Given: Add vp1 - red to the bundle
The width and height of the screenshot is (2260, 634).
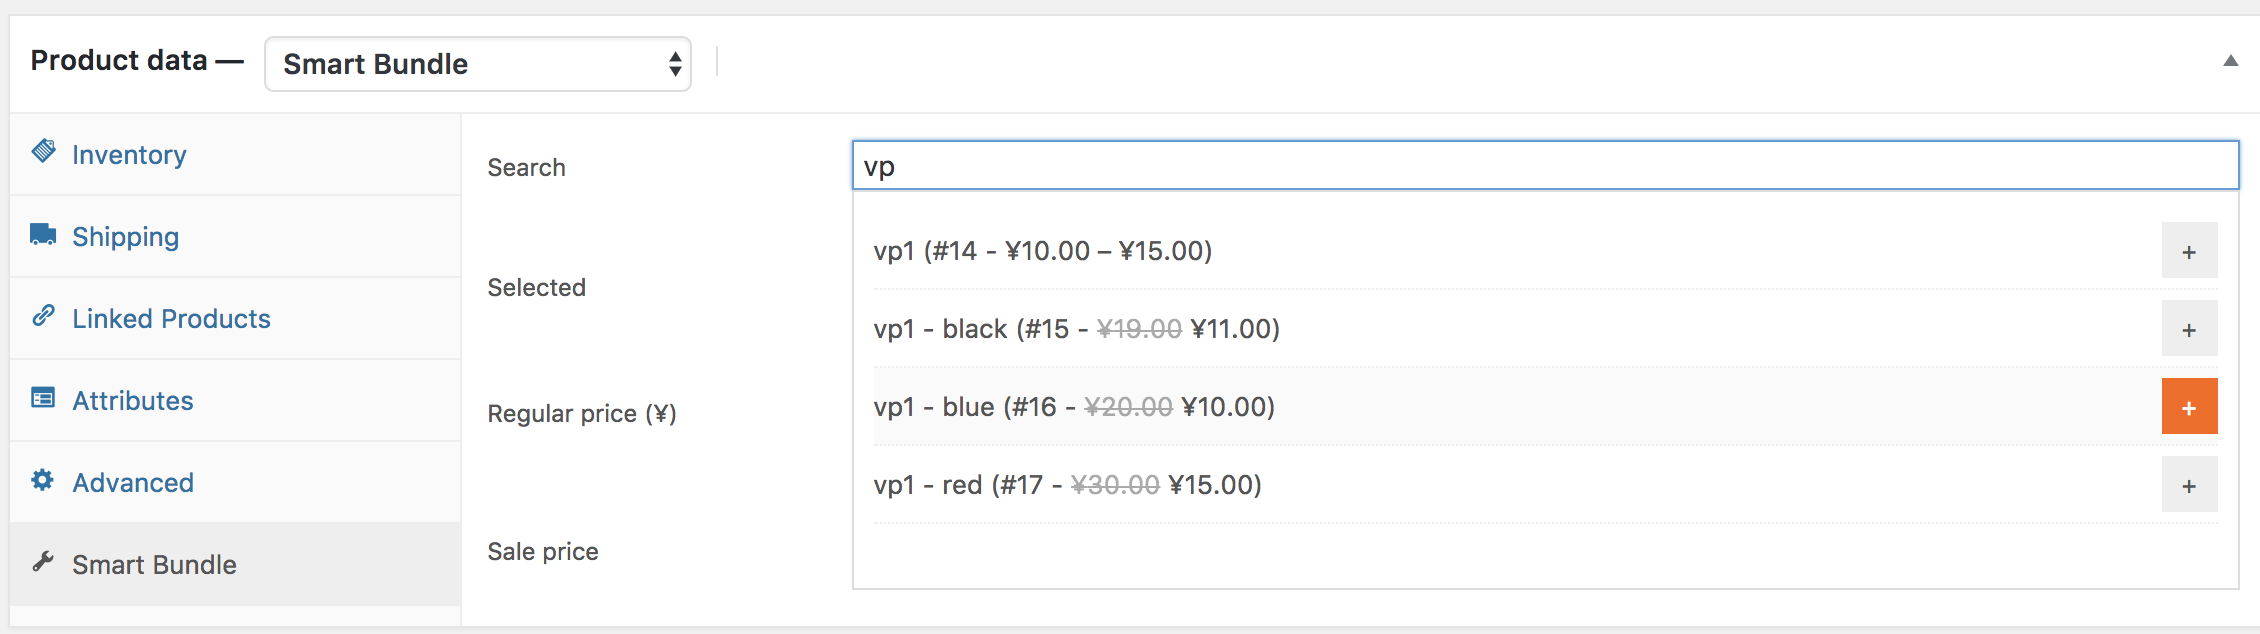Looking at the screenshot, I should tap(2189, 484).
